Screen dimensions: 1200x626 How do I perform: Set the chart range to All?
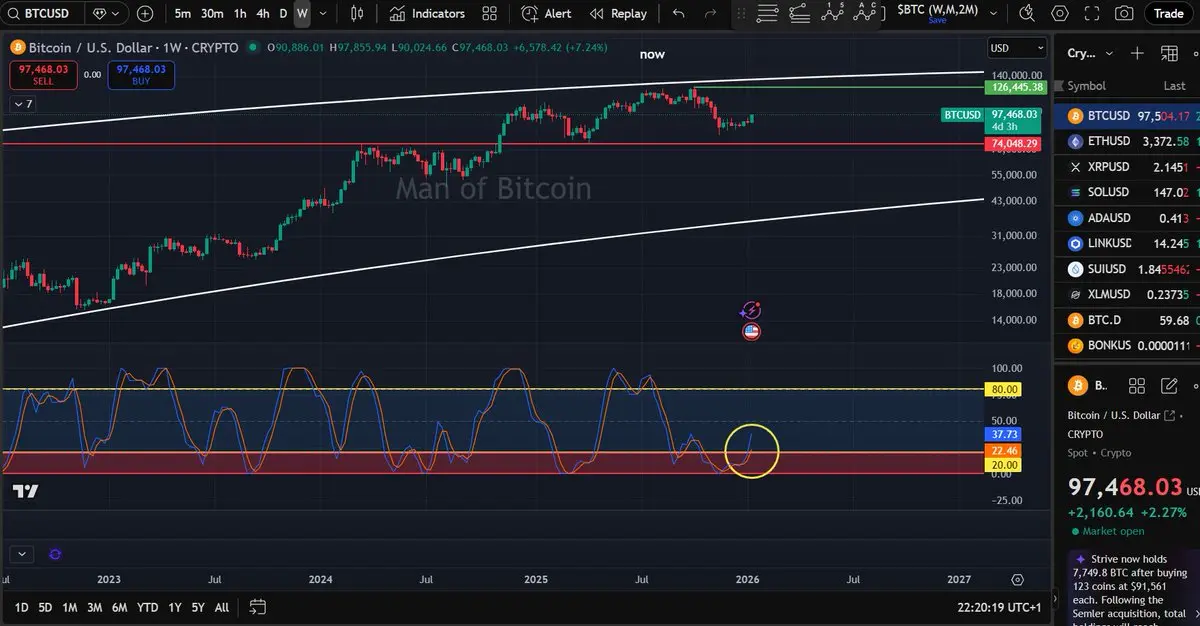[221, 607]
